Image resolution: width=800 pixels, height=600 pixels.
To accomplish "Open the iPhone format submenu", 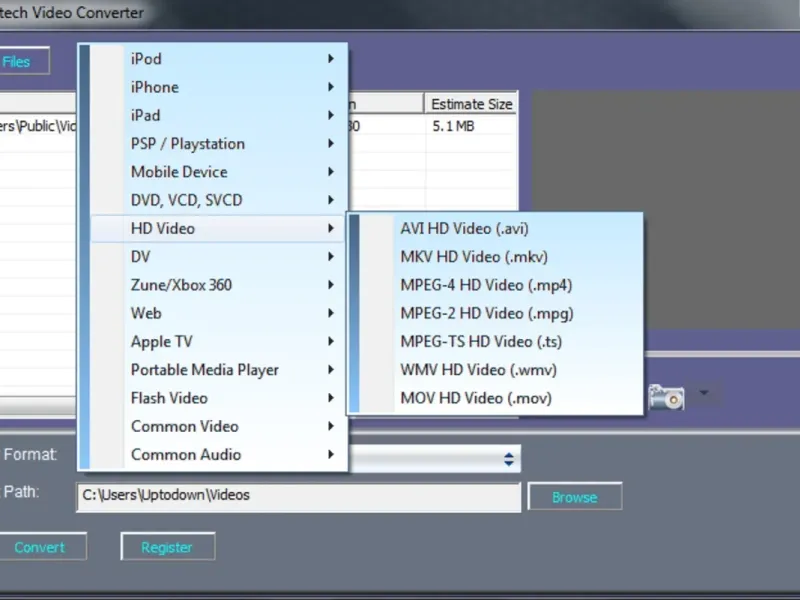I will [219, 87].
